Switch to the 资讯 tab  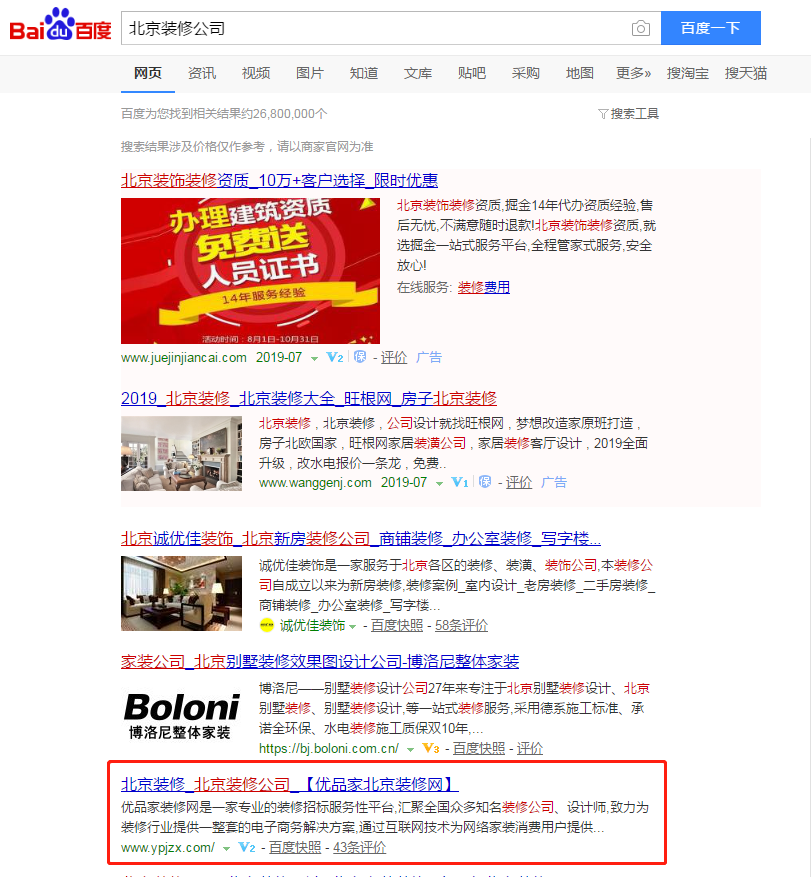point(202,73)
